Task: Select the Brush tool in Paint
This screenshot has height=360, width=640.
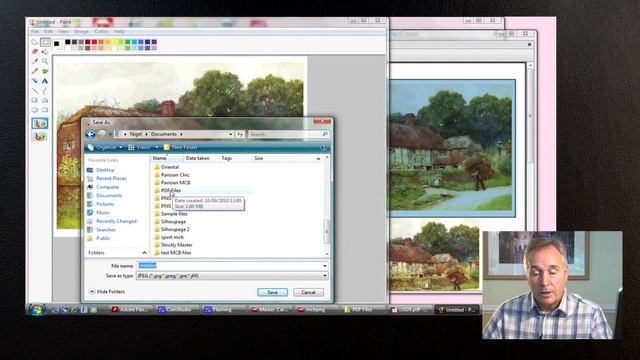Action: (x=45, y=71)
